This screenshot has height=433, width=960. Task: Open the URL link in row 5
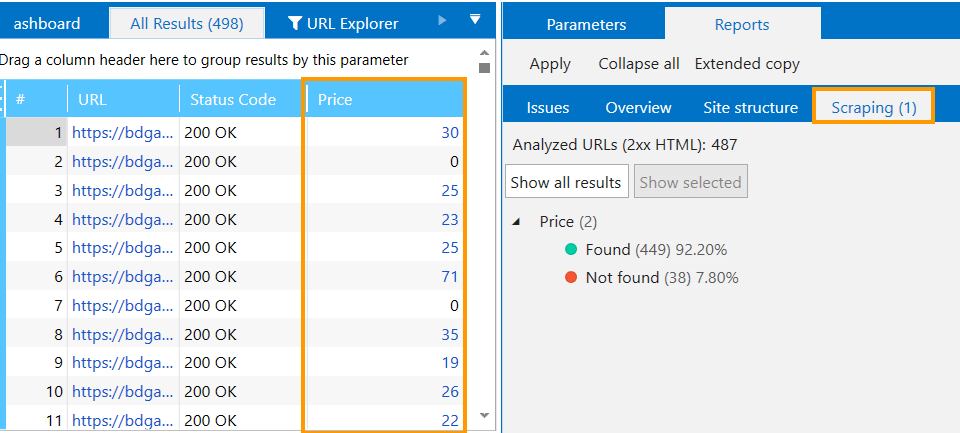(x=122, y=248)
